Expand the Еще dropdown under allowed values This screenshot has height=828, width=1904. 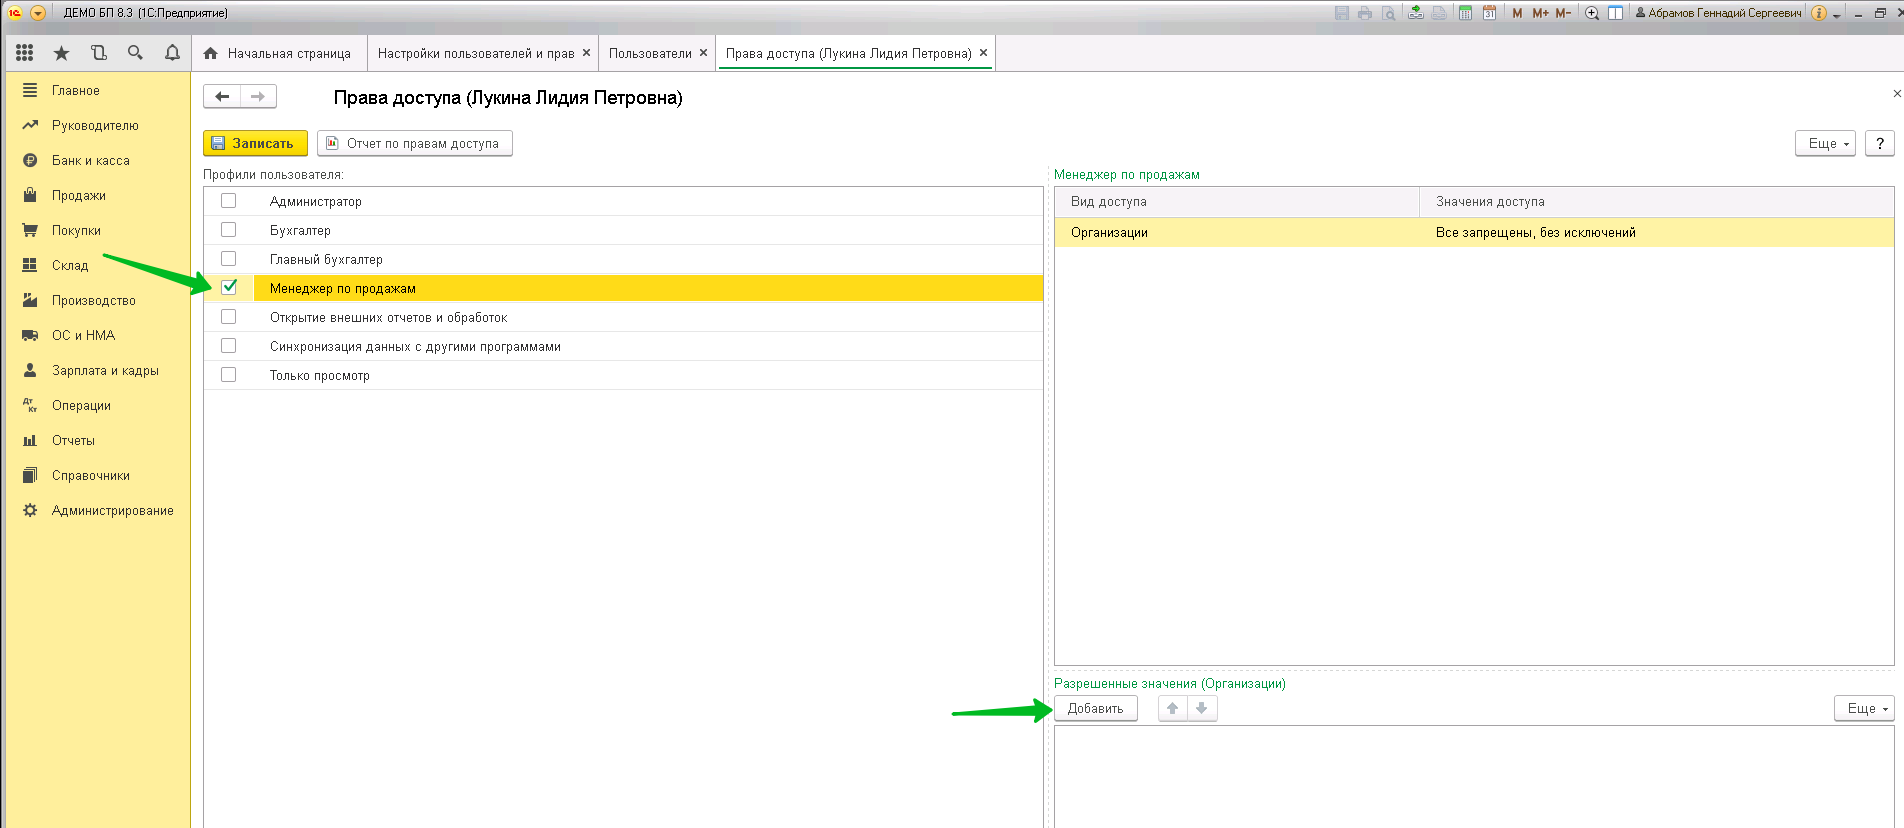(1864, 708)
